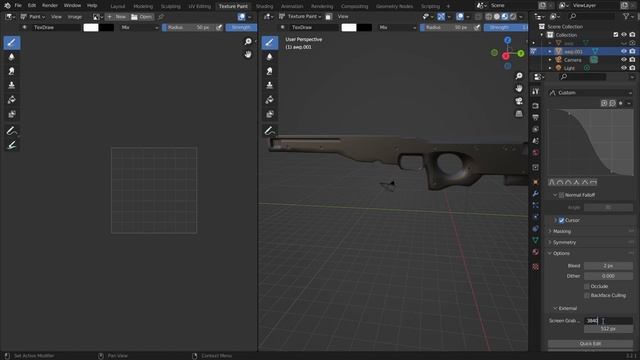The width and height of the screenshot is (640, 360).
Task: Toggle radius pressure sensitivity in image editor
Action: point(219,27)
